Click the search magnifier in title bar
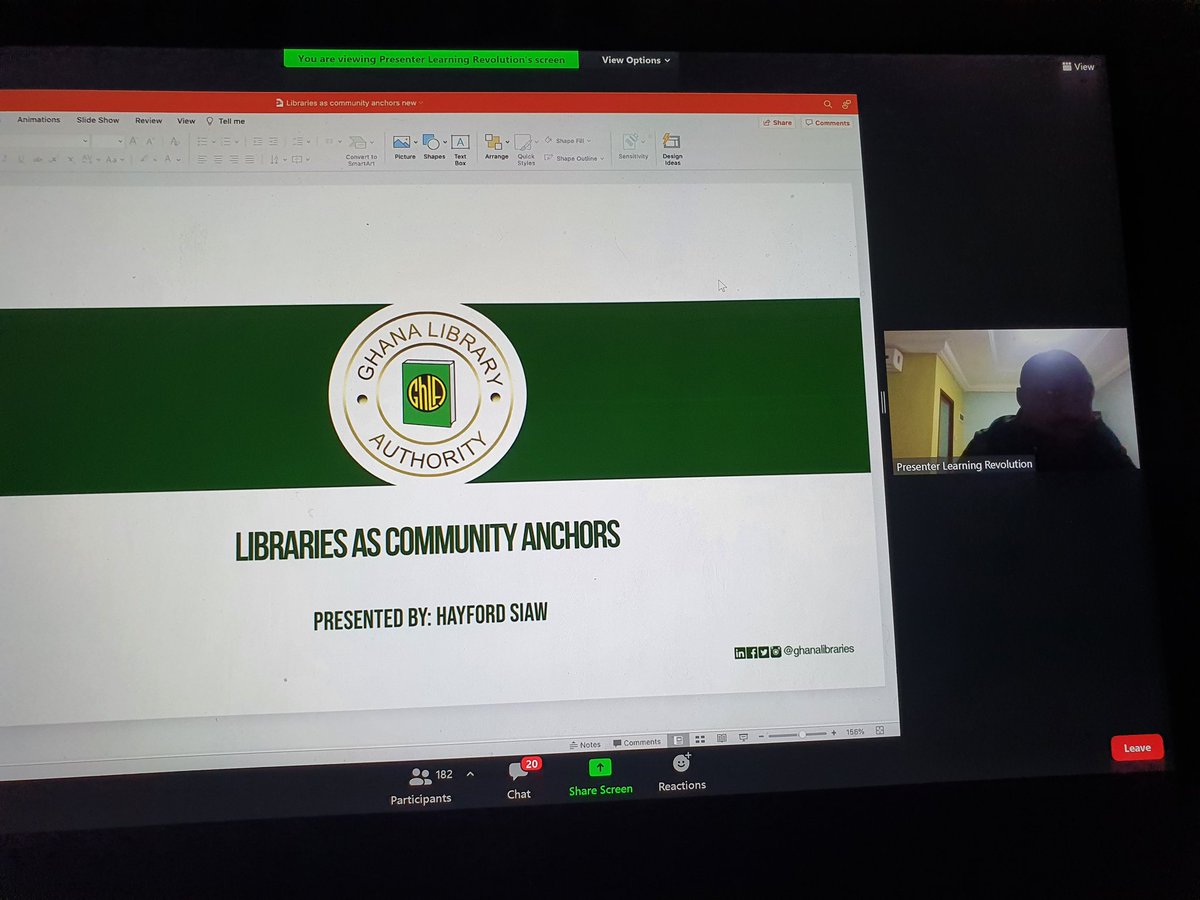The width and height of the screenshot is (1200, 900). click(827, 104)
